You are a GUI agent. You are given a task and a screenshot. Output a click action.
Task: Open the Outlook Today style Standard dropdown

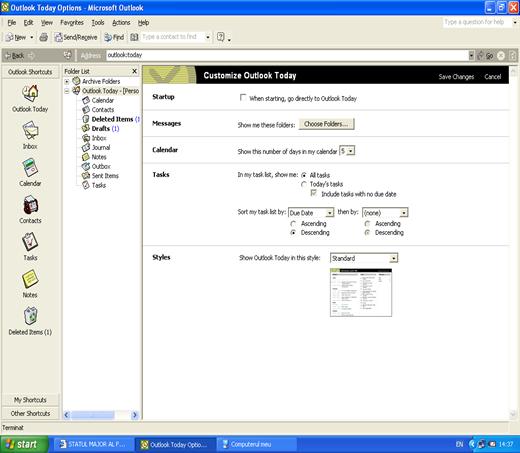click(x=394, y=258)
